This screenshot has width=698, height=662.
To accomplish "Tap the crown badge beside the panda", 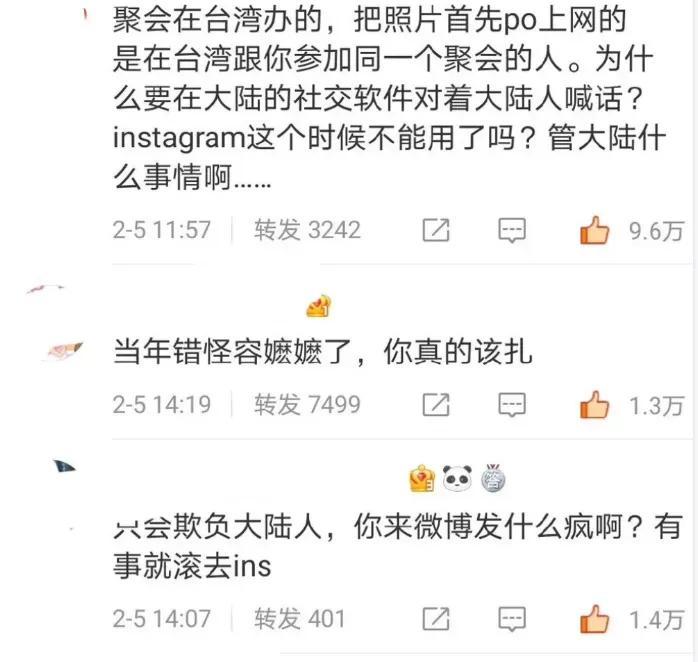I will [x=422, y=479].
